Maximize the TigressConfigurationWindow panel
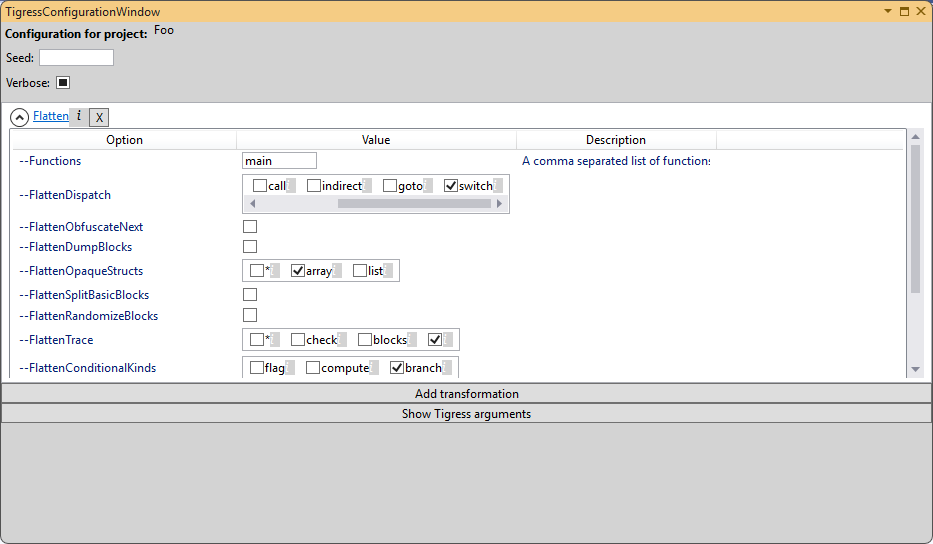The image size is (933, 544). [904, 11]
